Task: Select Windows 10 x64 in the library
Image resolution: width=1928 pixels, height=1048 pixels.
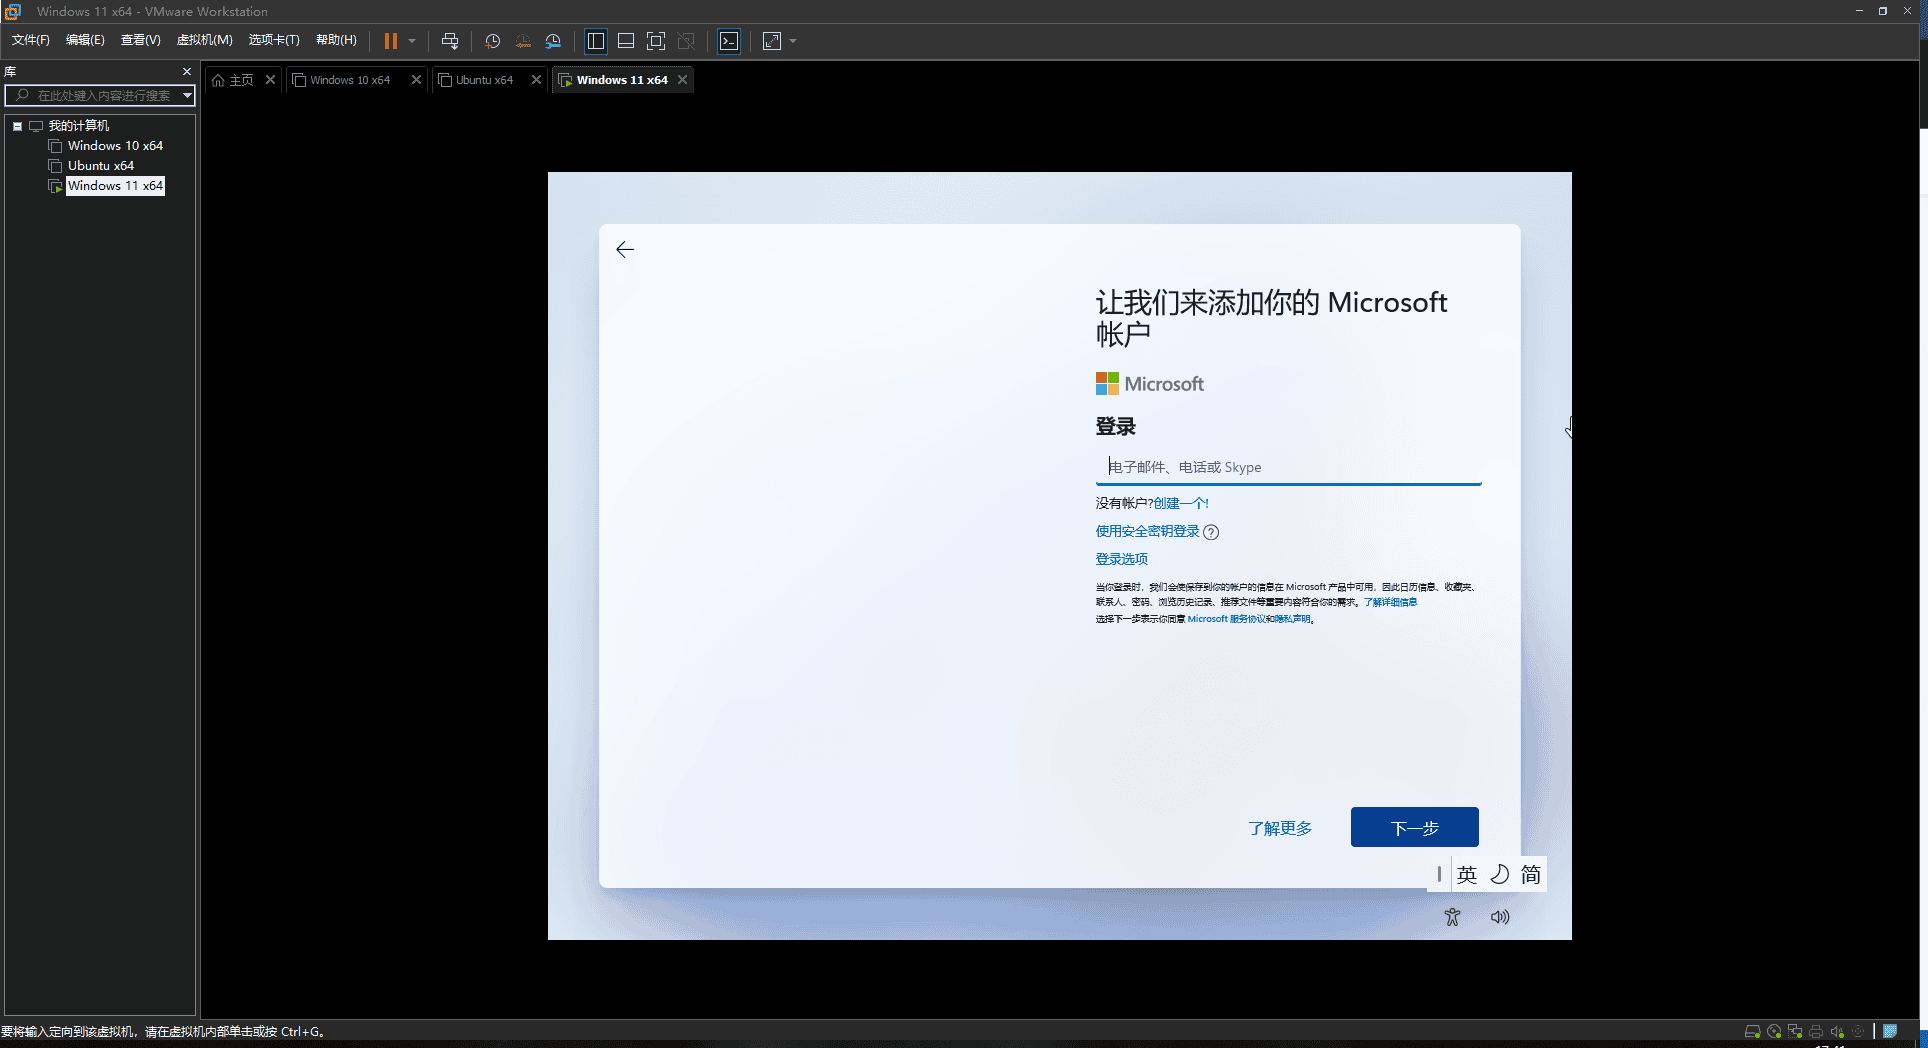Action: [x=115, y=146]
